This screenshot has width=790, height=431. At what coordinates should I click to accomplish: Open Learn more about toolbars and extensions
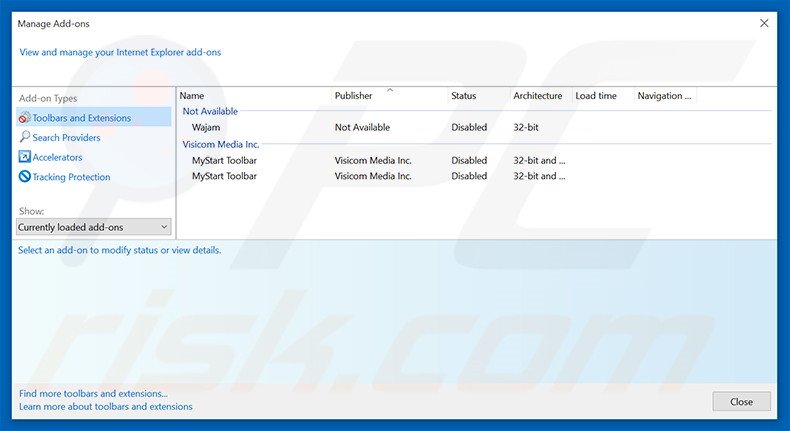tap(106, 407)
